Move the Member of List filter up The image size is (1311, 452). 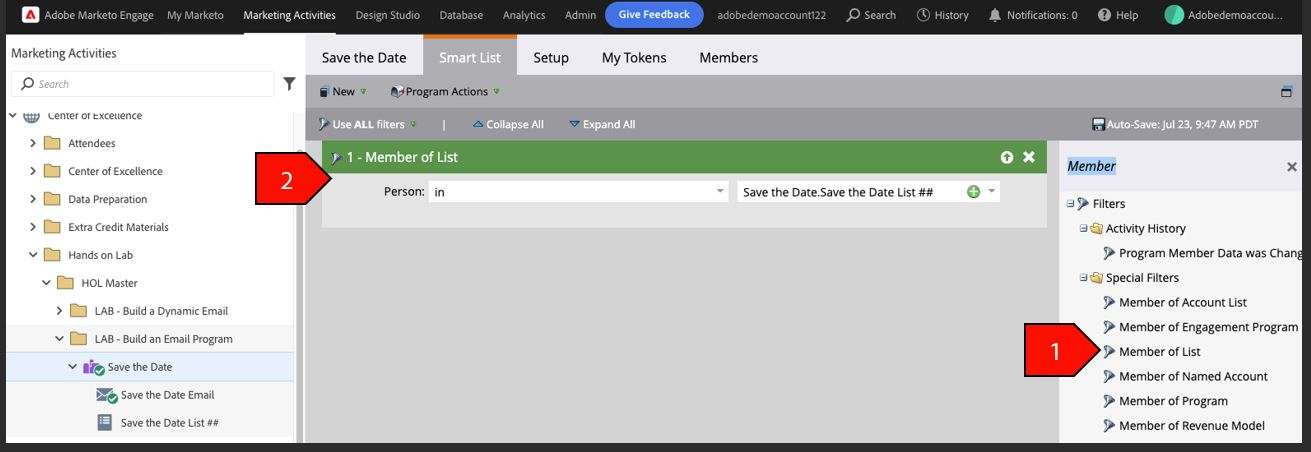1007,157
